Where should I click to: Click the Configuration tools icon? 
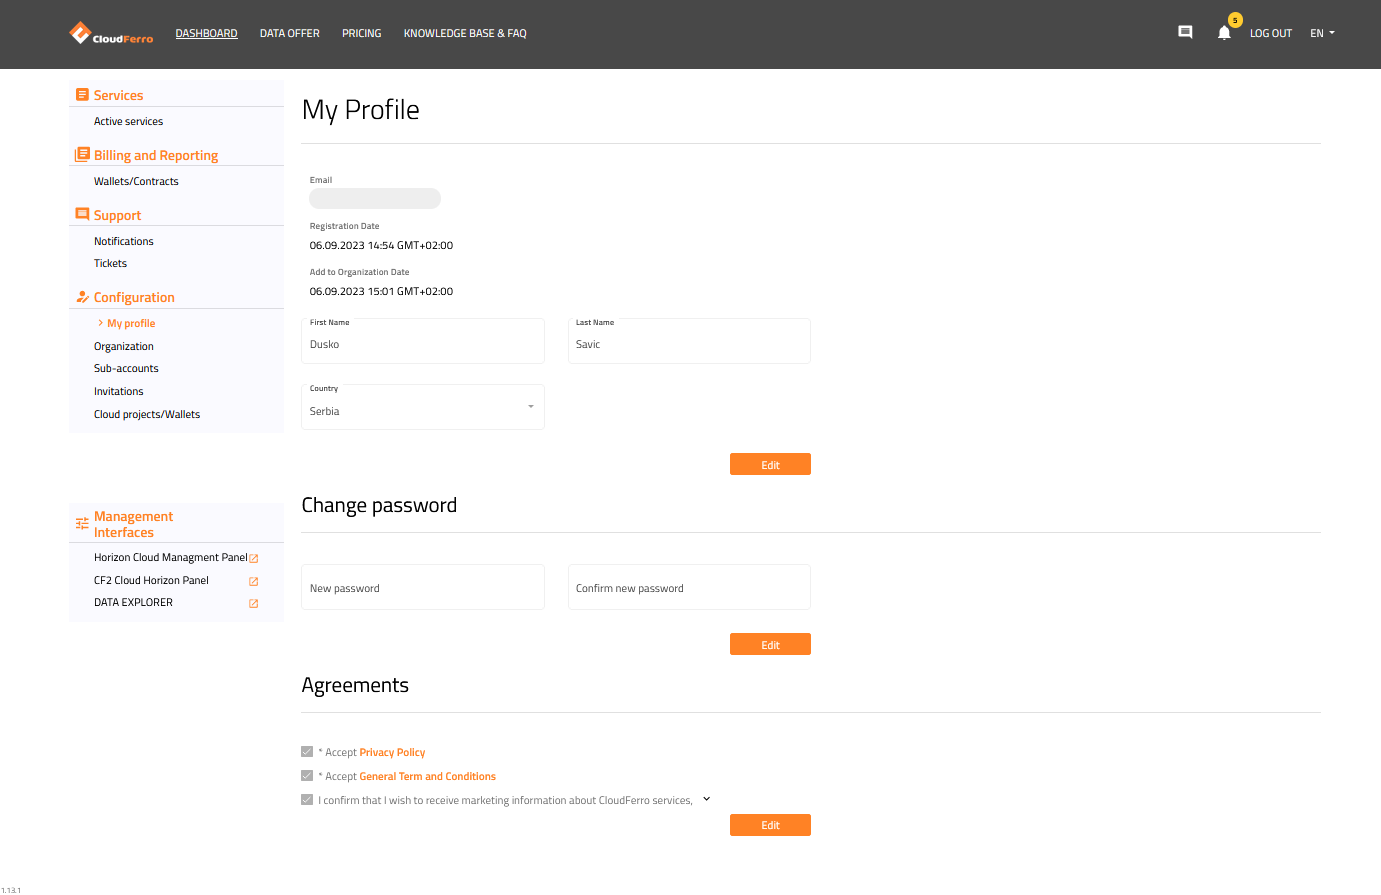tap(82, 296)
